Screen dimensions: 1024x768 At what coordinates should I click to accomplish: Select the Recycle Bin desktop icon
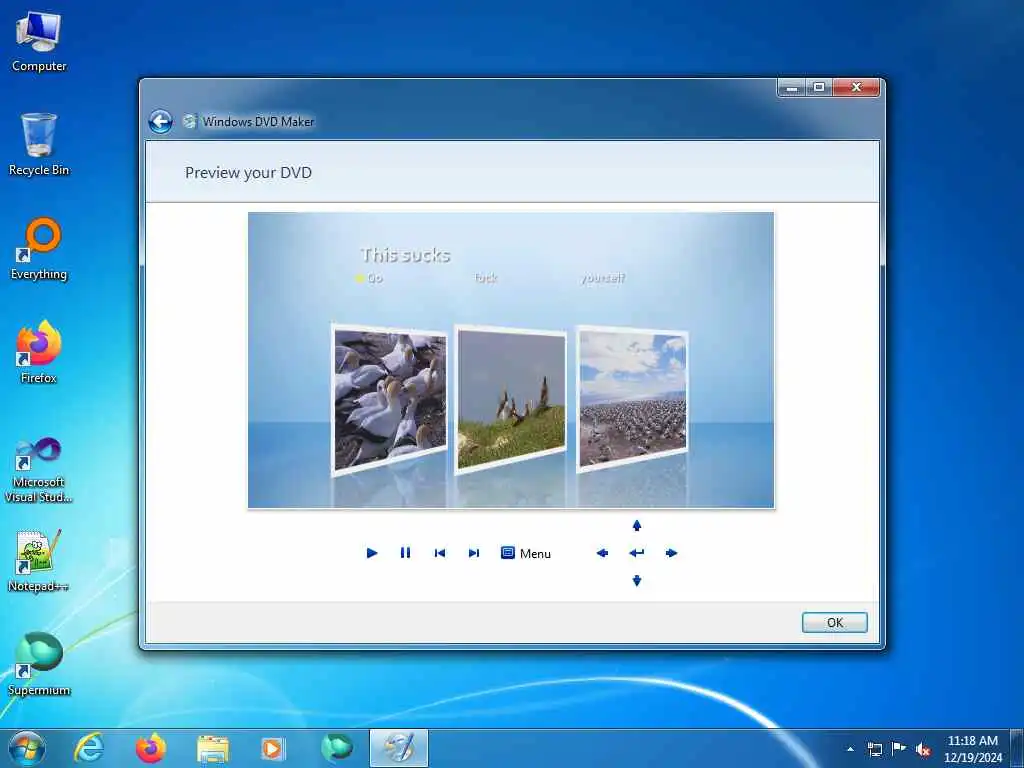[39, 144]
